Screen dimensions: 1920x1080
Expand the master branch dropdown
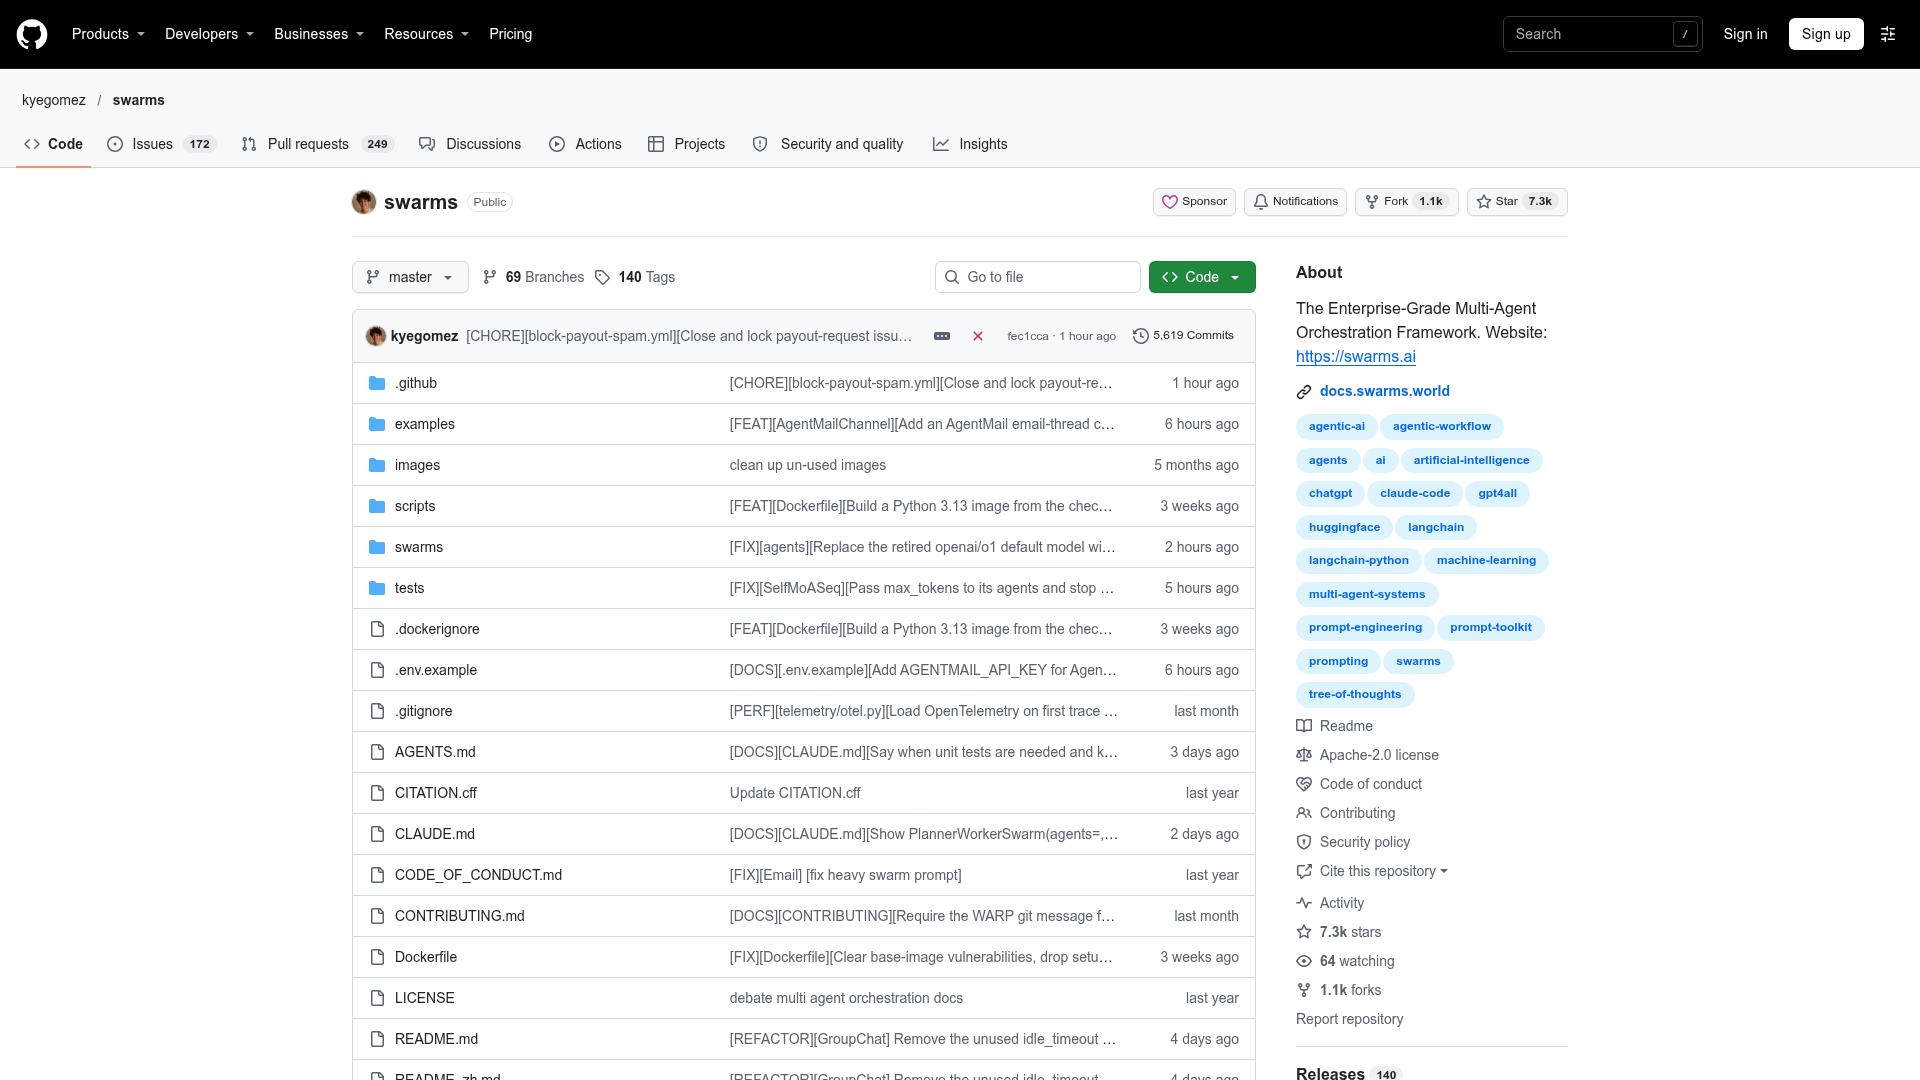[x=410, y=277]
